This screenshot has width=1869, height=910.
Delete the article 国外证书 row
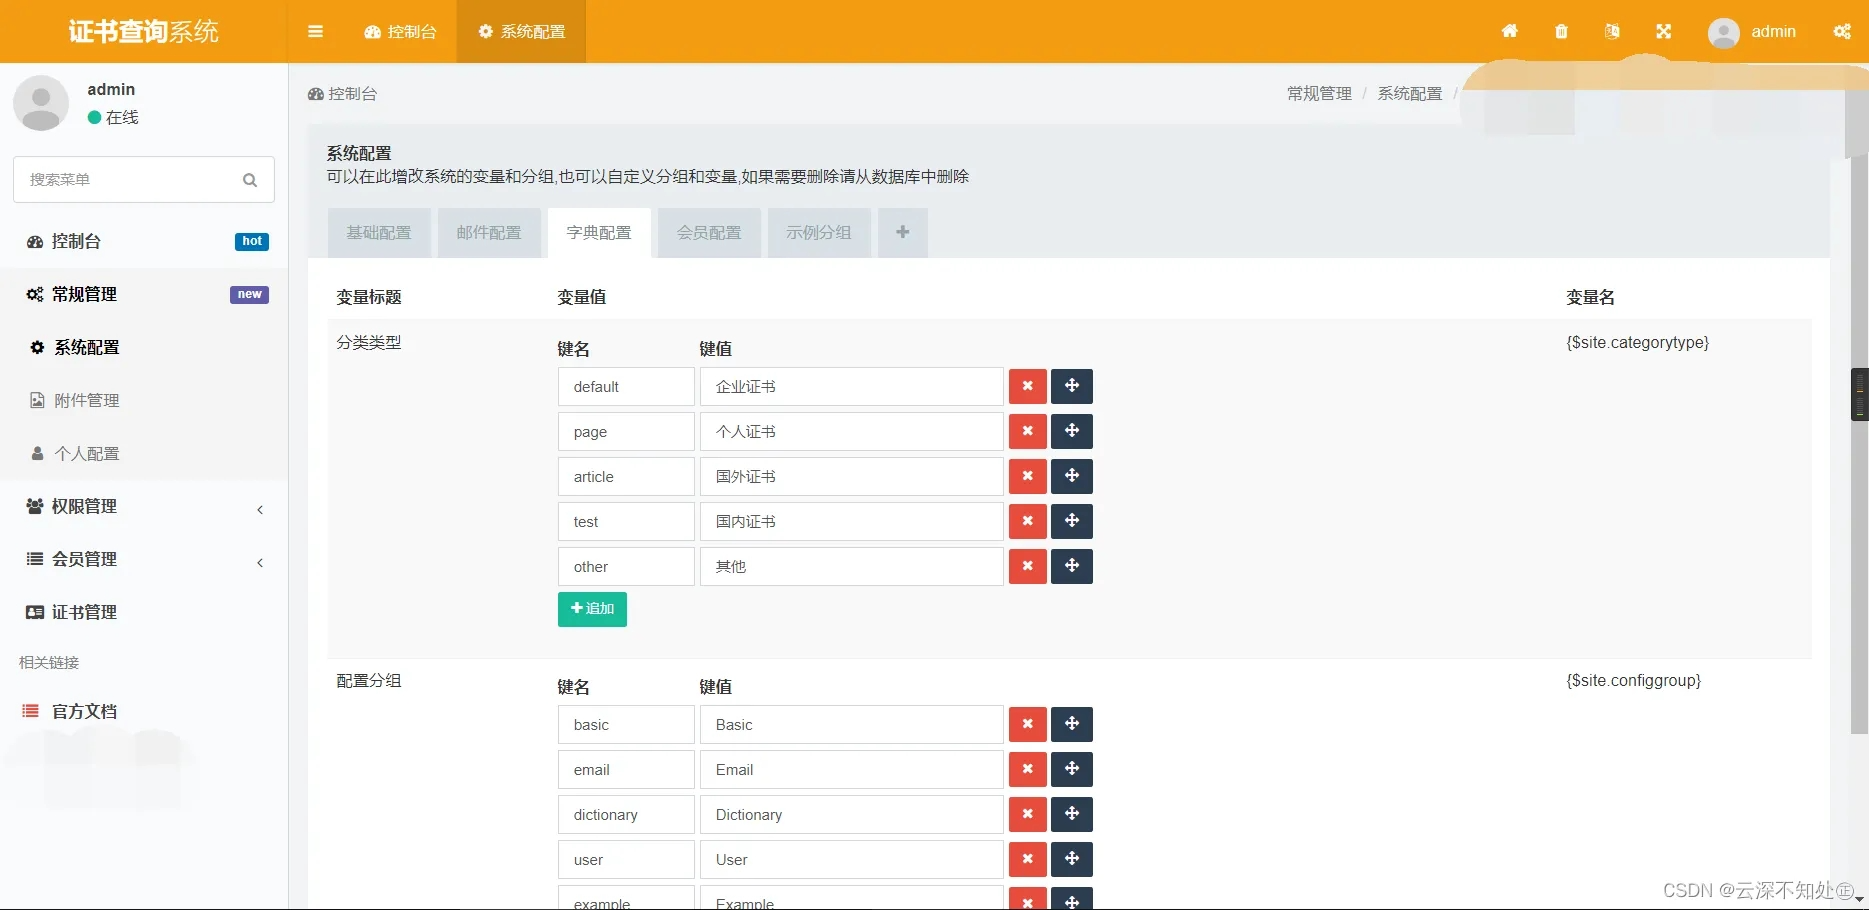point(1027,476)
